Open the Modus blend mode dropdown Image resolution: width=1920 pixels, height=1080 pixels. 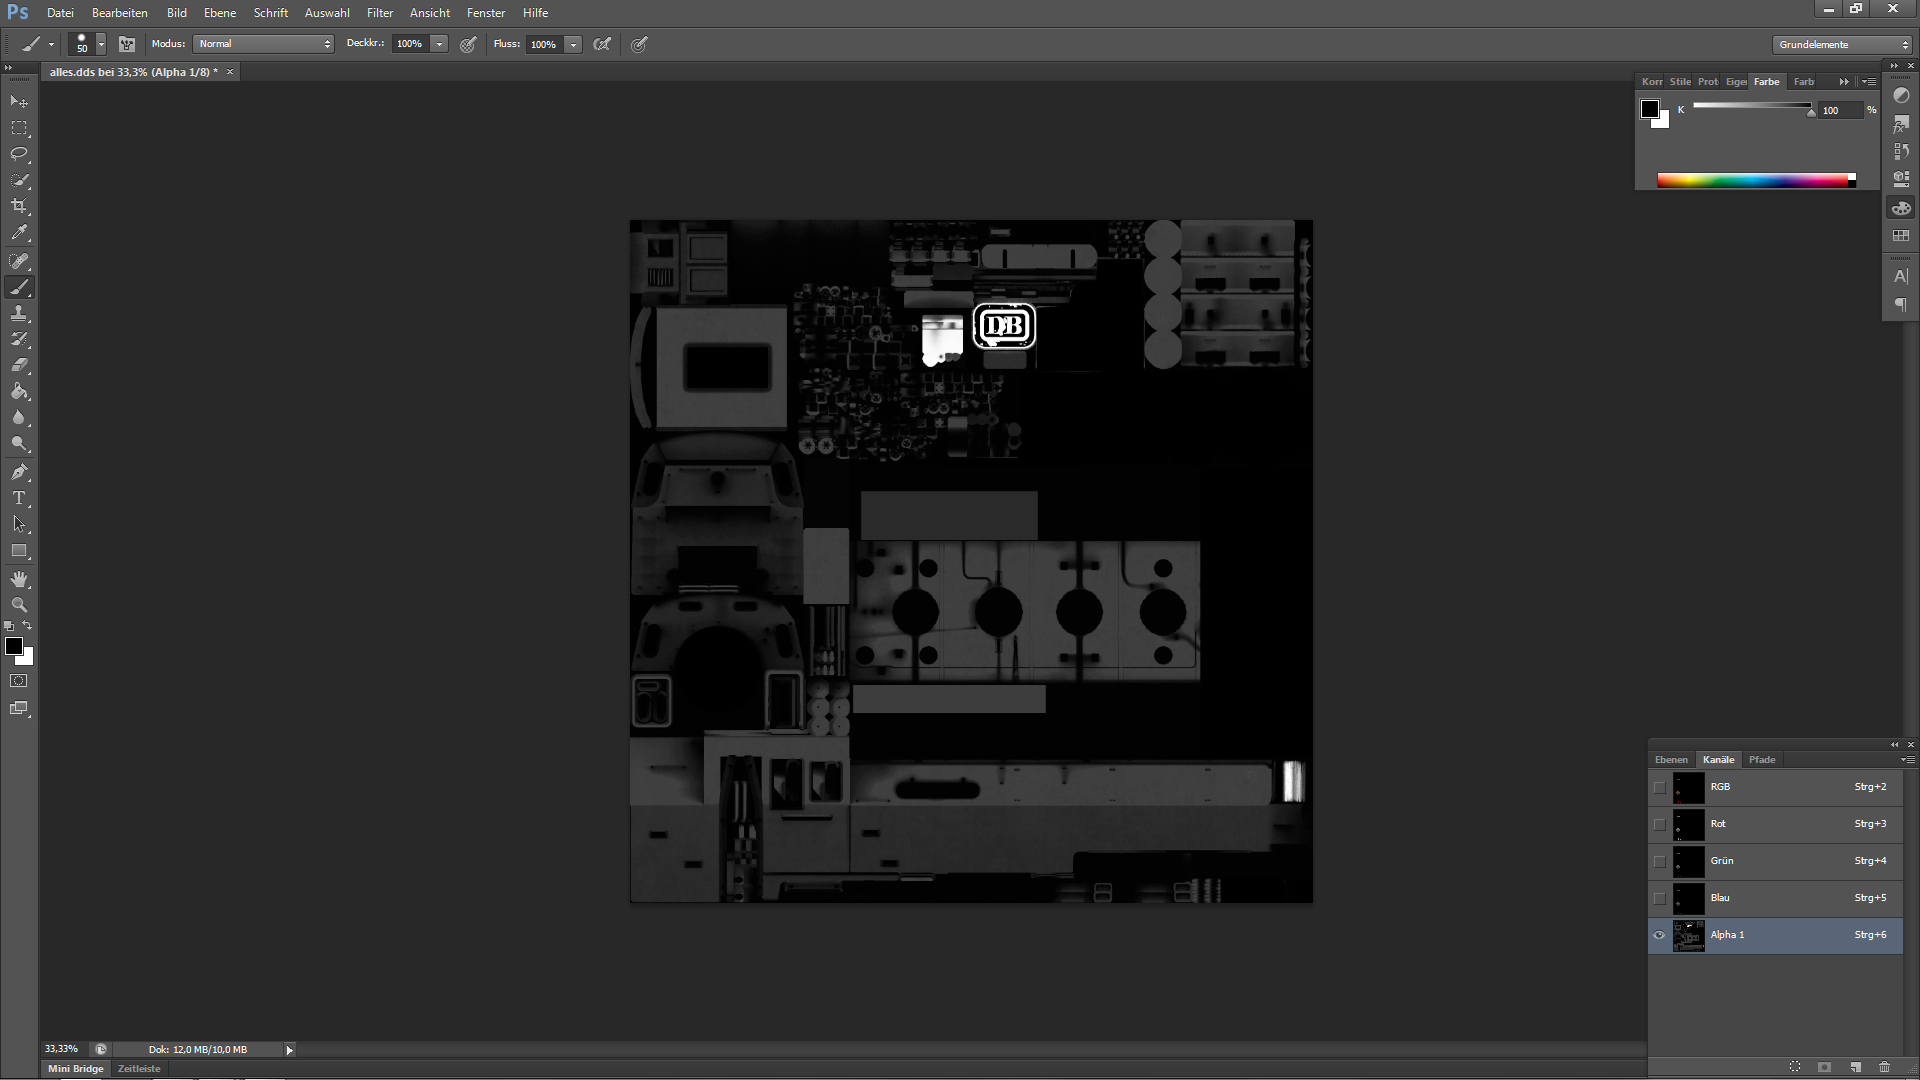(x=264, y=44)
